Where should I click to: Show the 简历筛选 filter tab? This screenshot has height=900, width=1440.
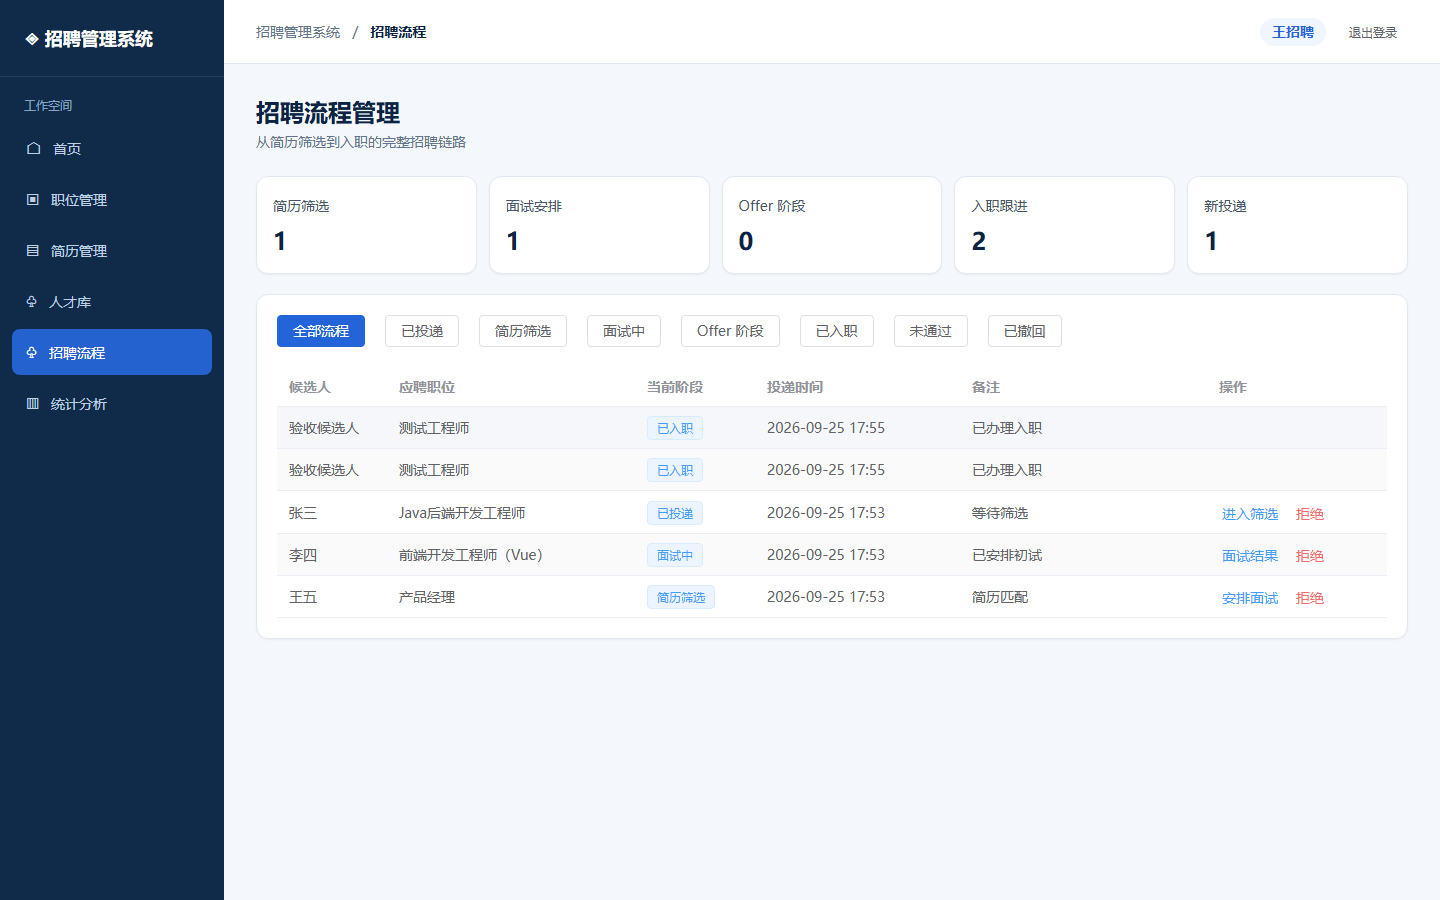click(x=523, y=331)
